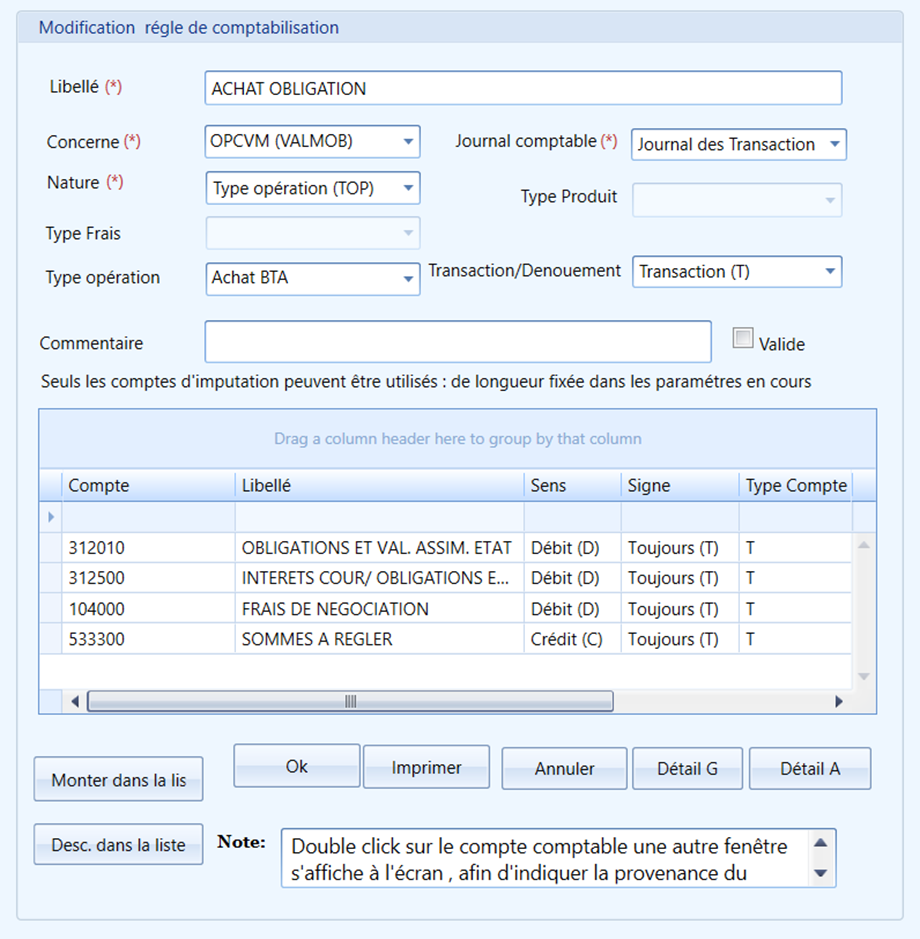
Task: Click the grid horizontal scrollbar right arrow
Action: 839,701
